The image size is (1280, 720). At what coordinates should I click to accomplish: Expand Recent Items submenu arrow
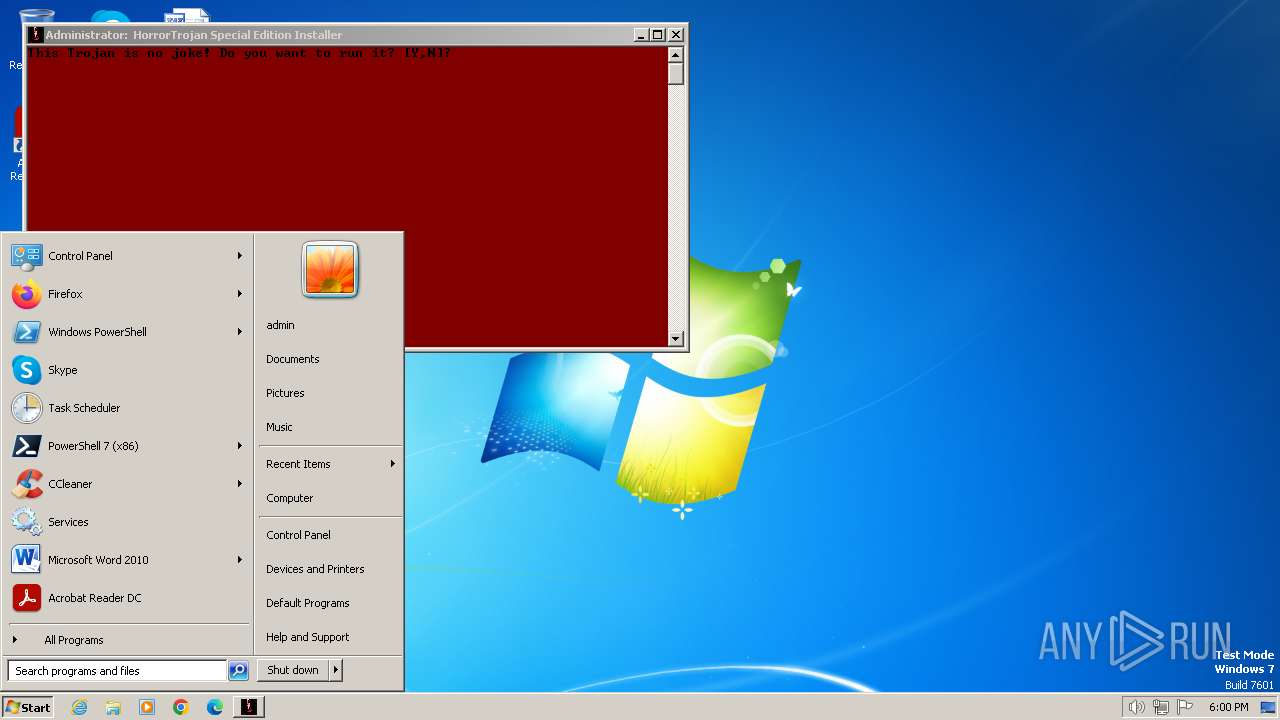pyautogui.click(x=393, y=464)
